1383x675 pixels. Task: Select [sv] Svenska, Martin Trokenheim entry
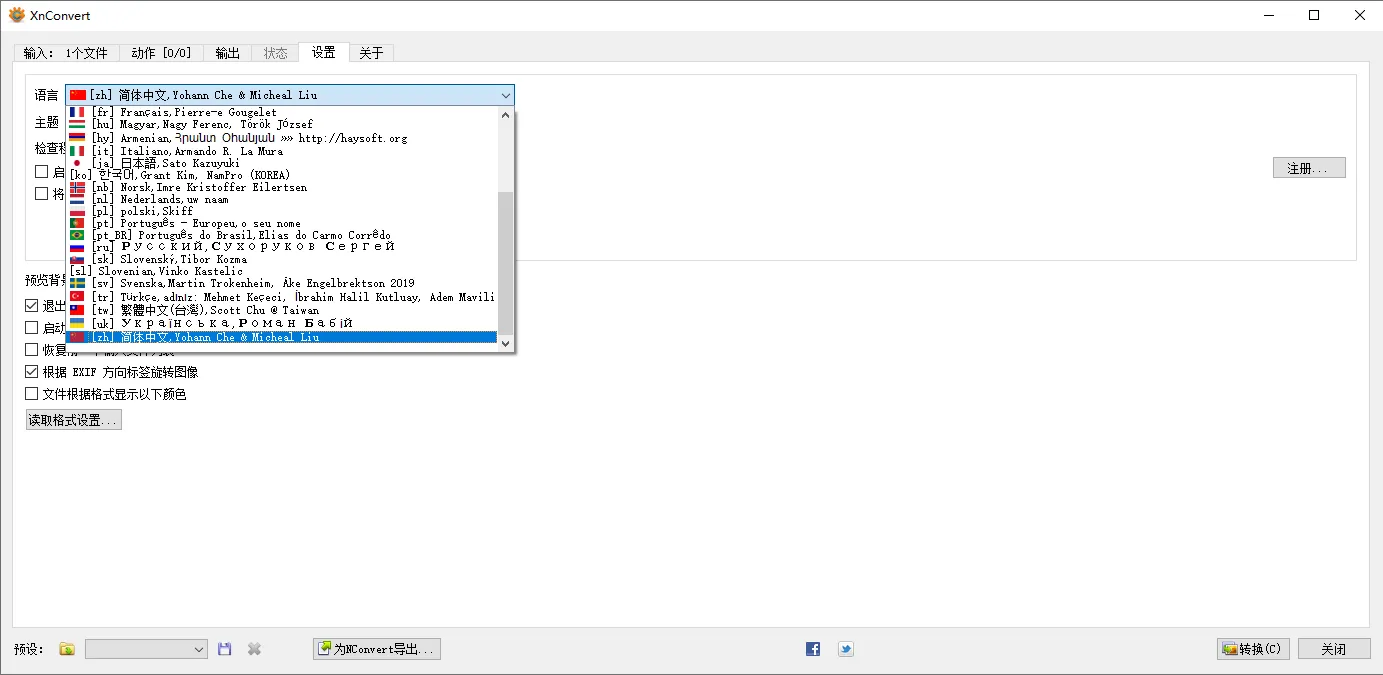click(x=282, y=283)
